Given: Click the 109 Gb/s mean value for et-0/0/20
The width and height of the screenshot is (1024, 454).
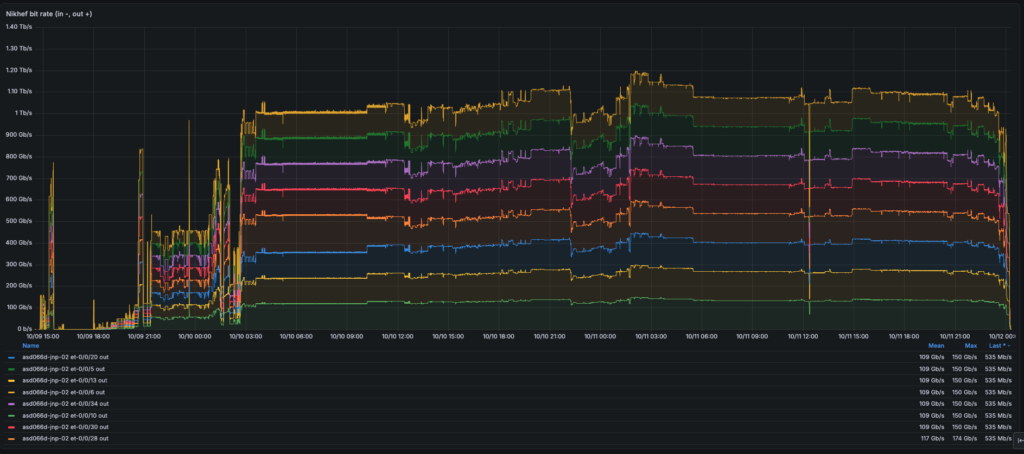Looking at the screenshot, I should point(931,357).
